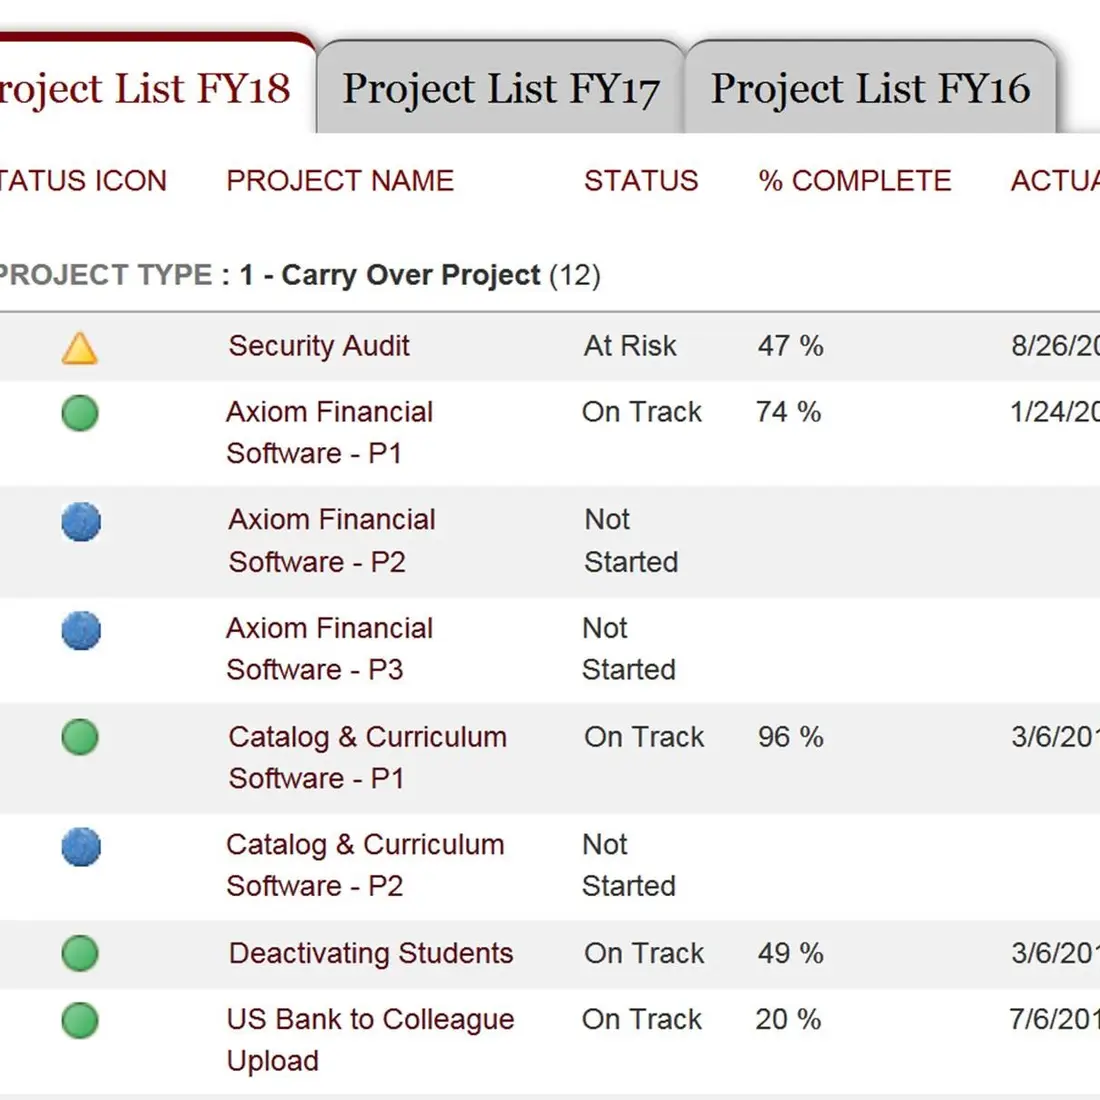Click blue status icon for Axiom Financial P3
The height and width of the screenshot is (1100, 1100).
click(81, 630)
